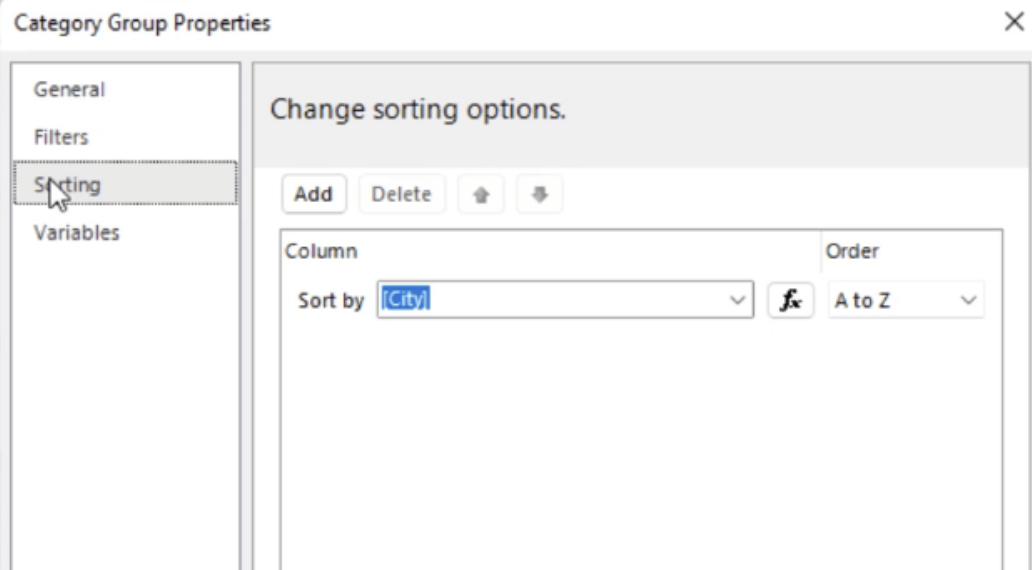Click the Sort by row label
This screenshot has width=1032, height=570.
tap(331, 301)
